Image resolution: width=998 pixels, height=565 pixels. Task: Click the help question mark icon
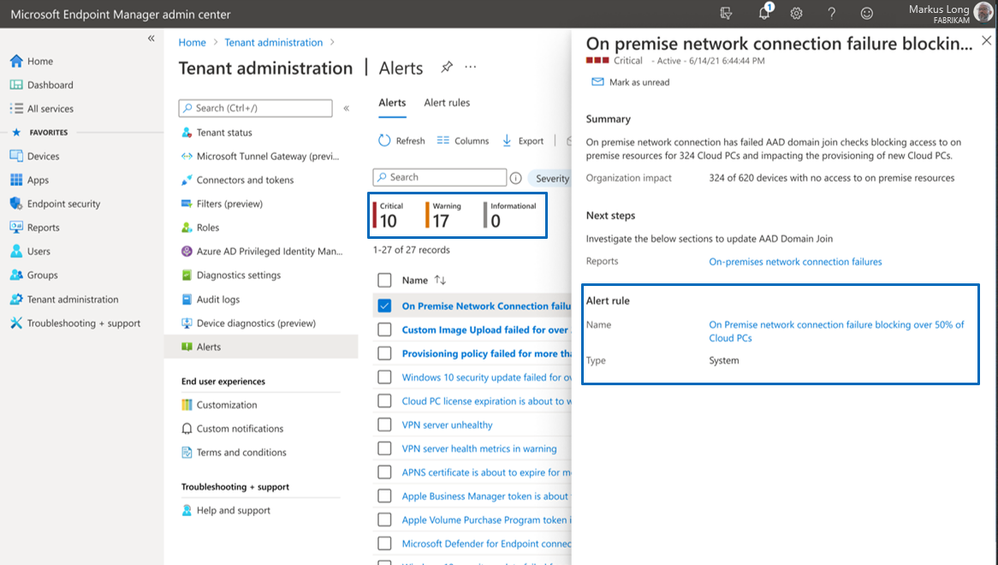click(x=831, y=13)
